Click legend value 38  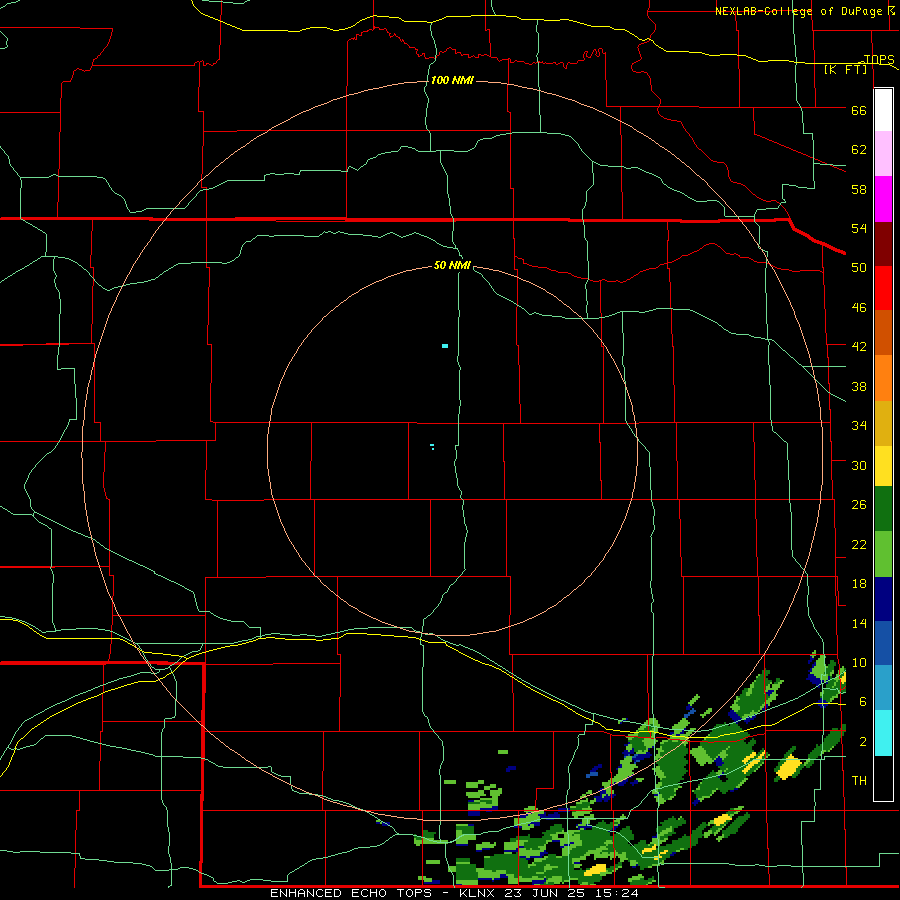(859, 386)
